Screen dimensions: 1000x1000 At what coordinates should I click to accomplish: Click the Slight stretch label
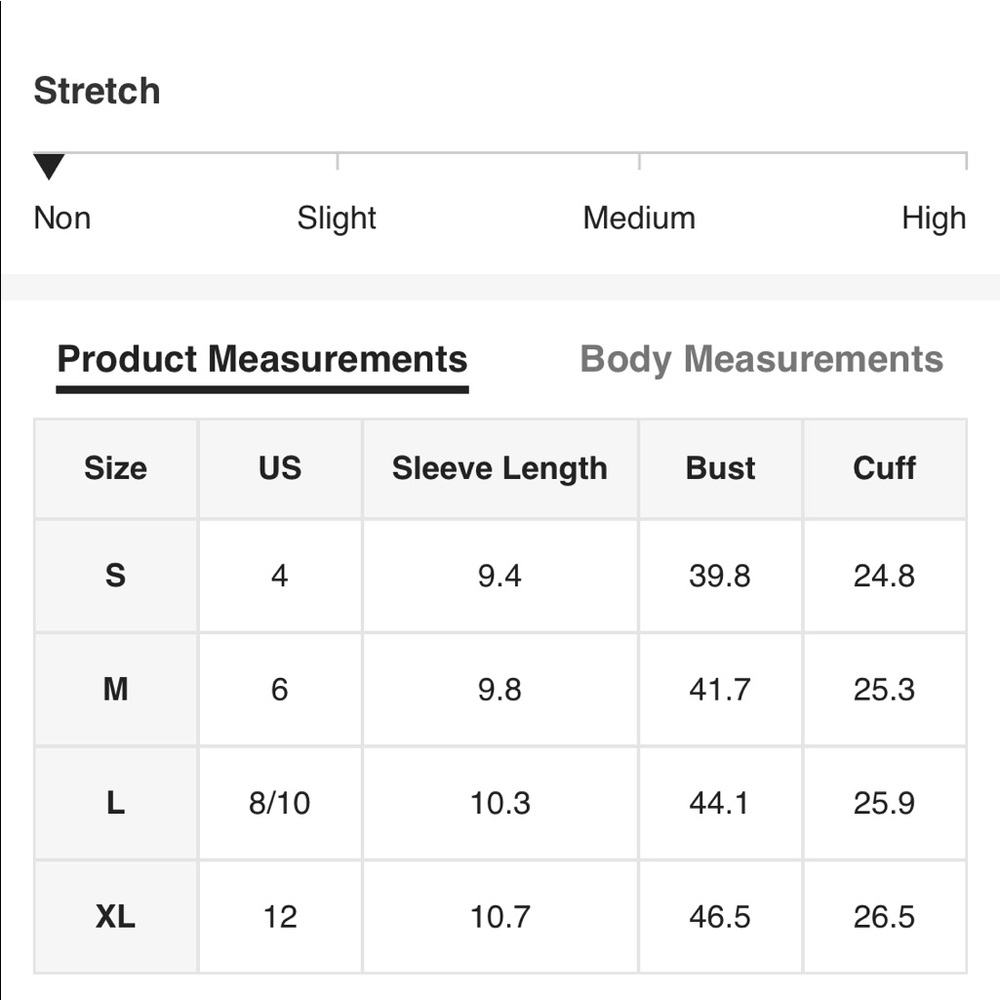[337, 218]
